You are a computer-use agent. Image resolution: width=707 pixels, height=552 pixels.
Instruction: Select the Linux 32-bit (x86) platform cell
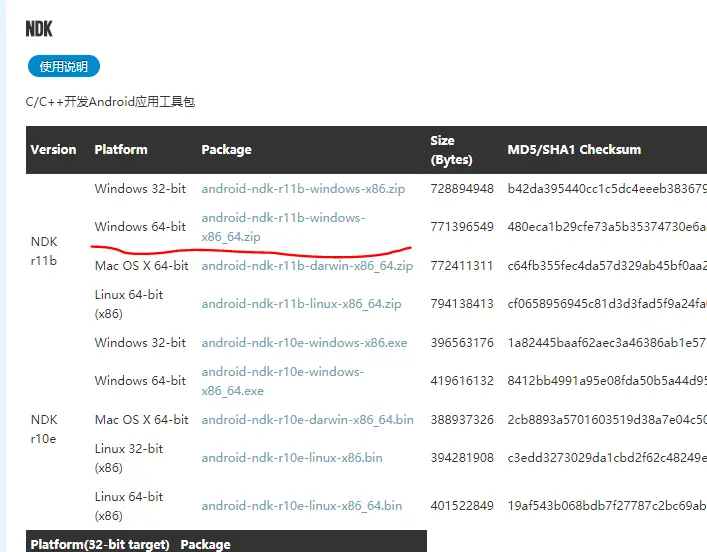pyautogui.click(x=129, y=458)
